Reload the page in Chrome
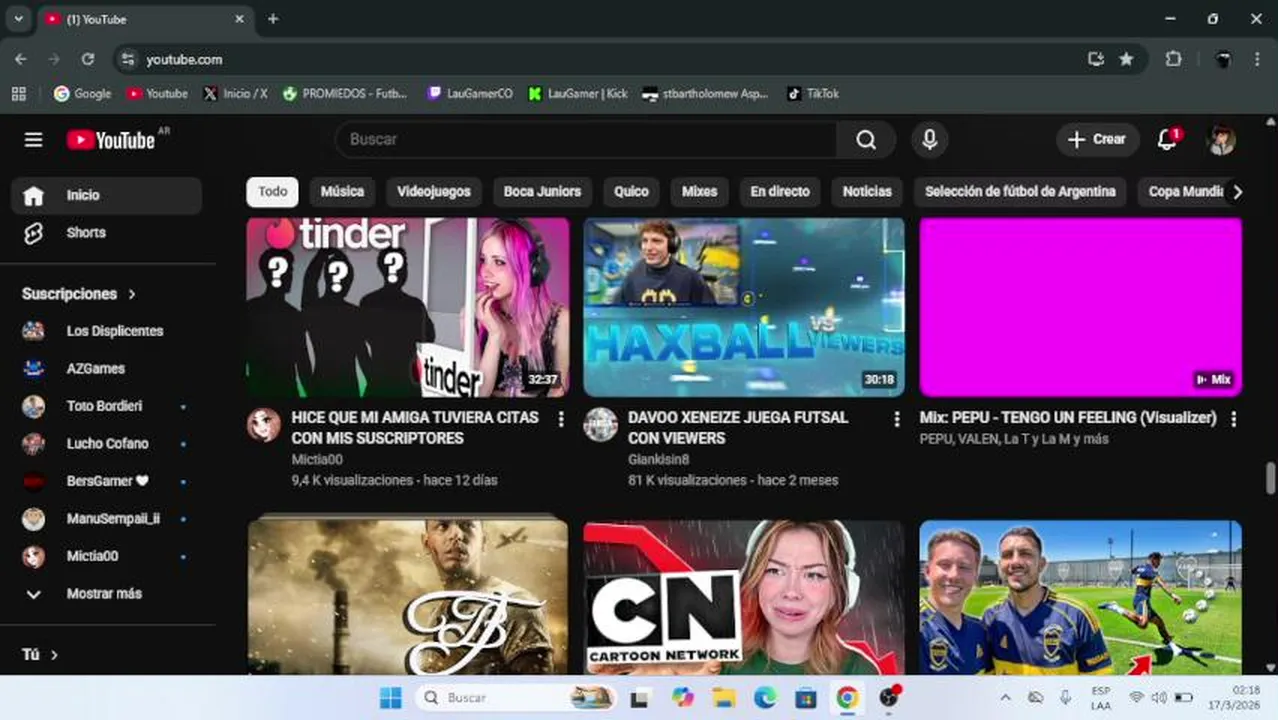 [x=88, y=59]
